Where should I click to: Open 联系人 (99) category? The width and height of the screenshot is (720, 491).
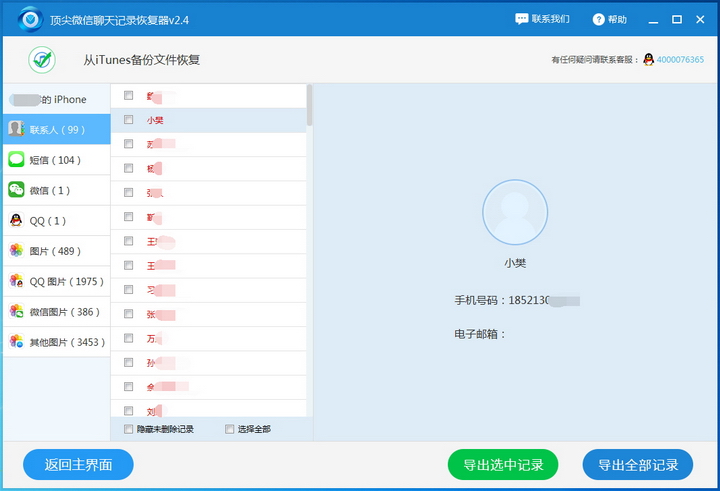pos(56,129)
